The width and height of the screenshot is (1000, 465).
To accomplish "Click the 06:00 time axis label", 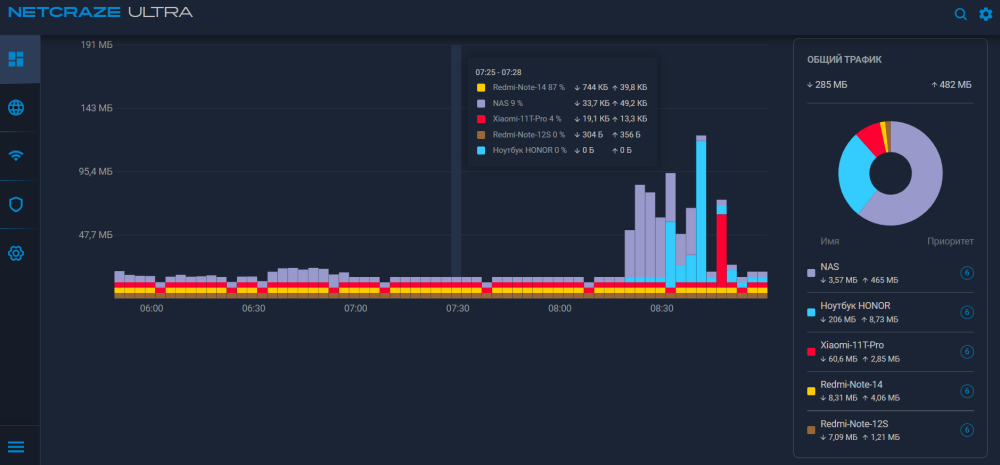I will [x=152, y=308].
